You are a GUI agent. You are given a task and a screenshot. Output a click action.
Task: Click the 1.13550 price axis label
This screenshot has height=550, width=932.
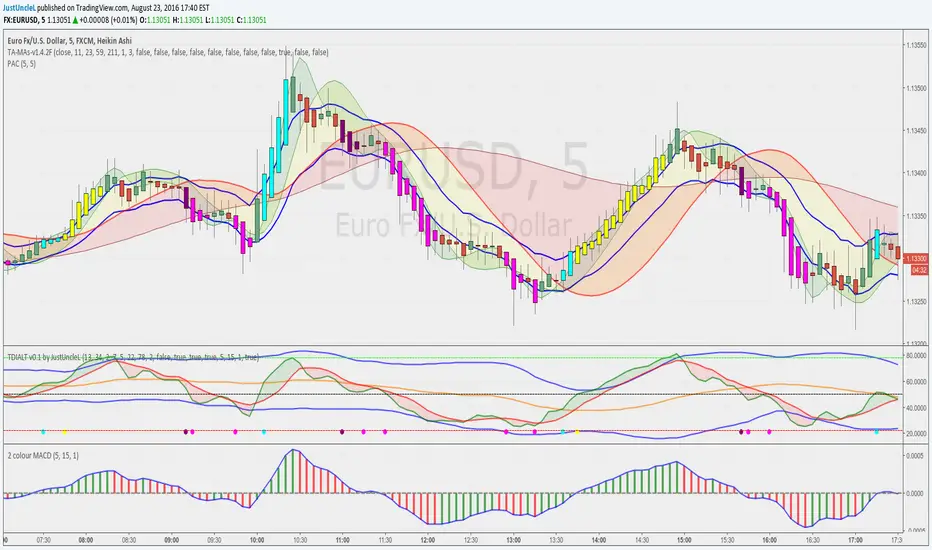pyautogui.click(x=916, y=45)
